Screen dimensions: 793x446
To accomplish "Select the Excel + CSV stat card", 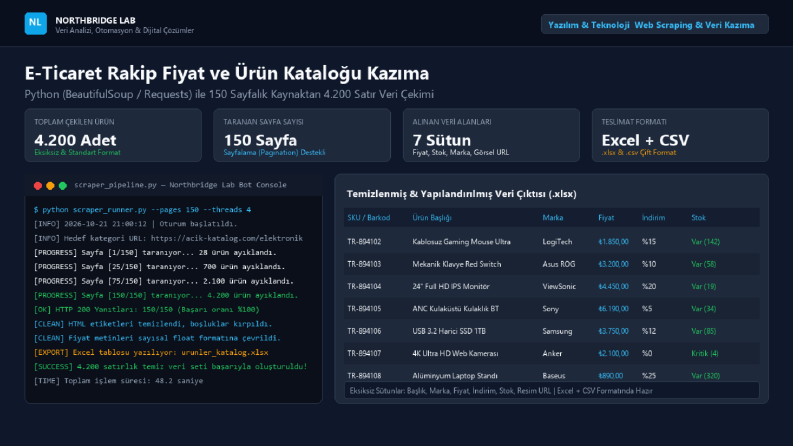I will point(680,135).
